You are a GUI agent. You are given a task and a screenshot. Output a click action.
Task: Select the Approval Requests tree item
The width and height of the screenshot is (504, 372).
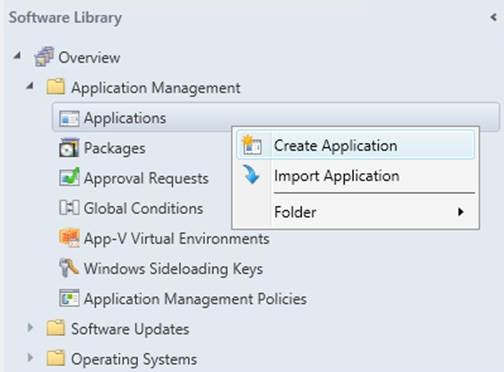pos(146,179)
